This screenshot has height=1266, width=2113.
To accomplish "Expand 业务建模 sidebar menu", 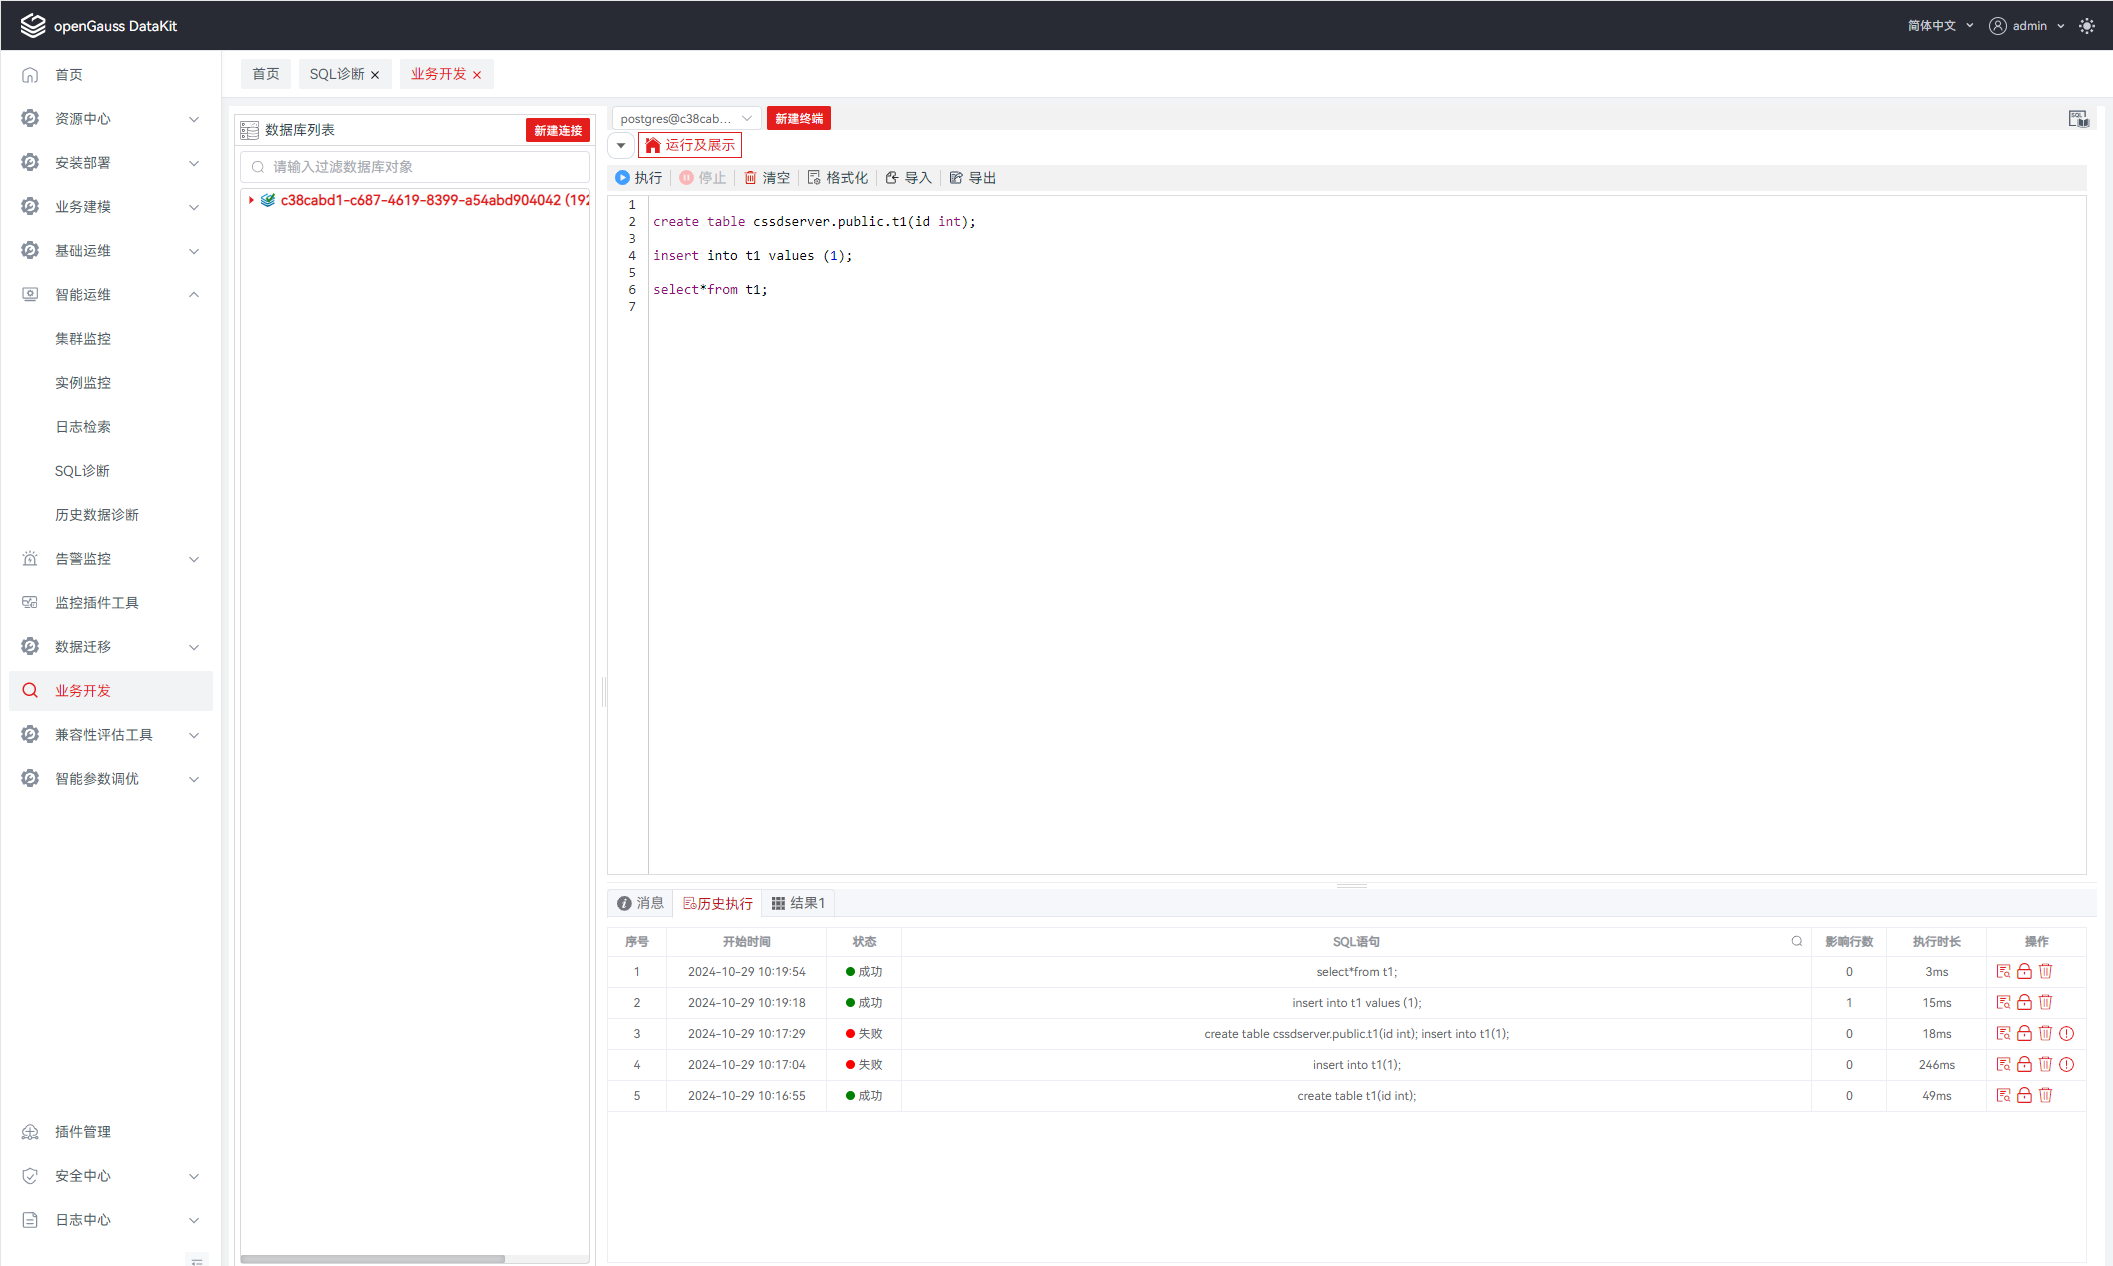I will pyautogui.click(x=111, y=206).
